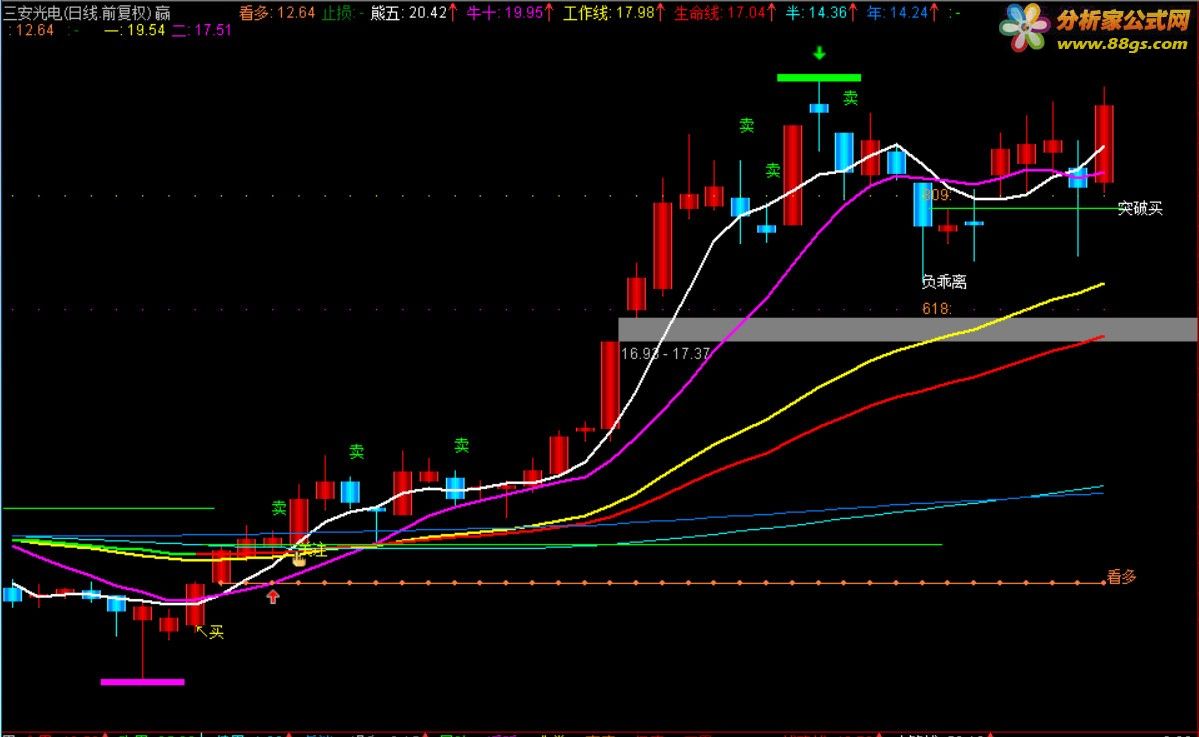
Task: Select the 熊五: 20.42 indicator reading
Action: point(408,13)
